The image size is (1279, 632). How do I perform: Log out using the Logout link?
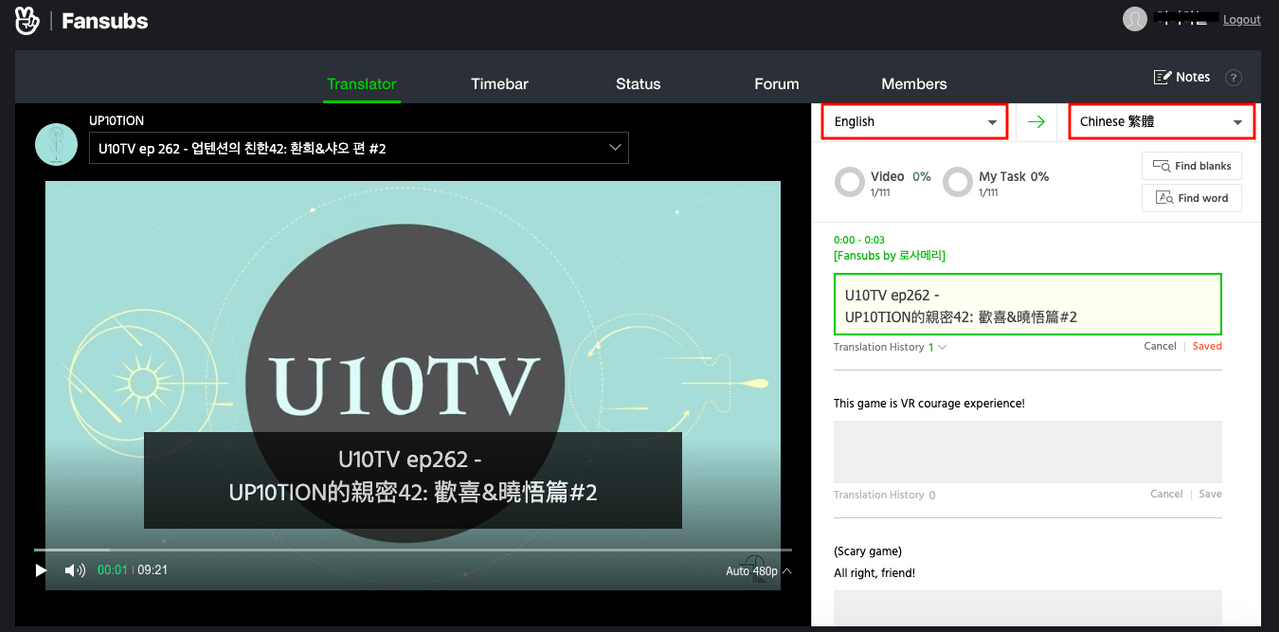coord(1241,20)
